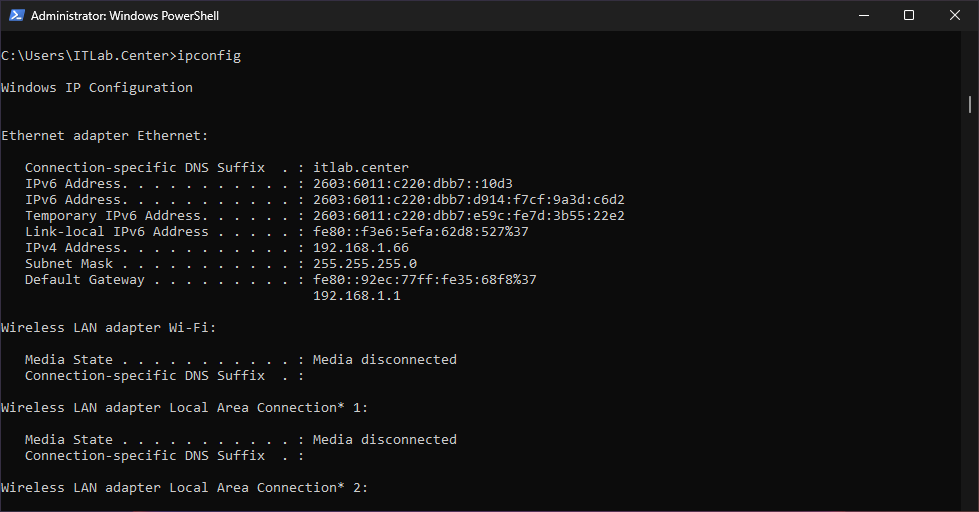
Task: Click the default gateway 192.168.1.1
Action: tap(356, 296)
